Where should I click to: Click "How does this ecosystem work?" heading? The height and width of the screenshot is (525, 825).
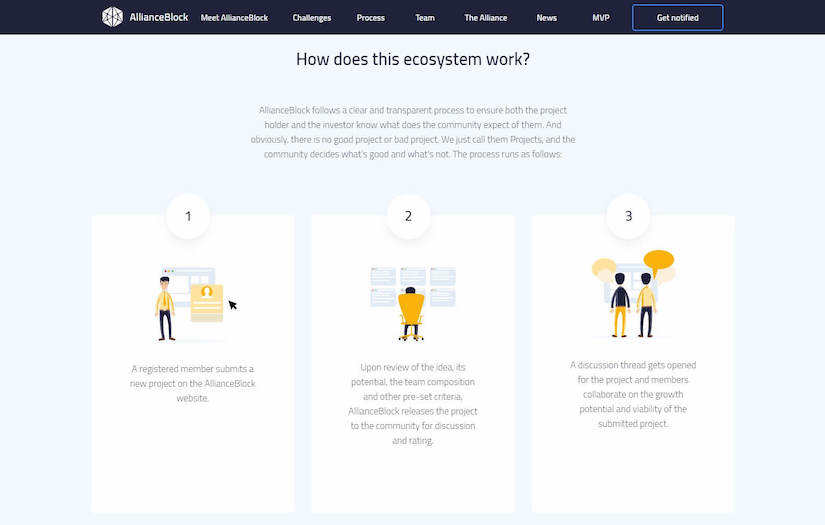point(412,59)
